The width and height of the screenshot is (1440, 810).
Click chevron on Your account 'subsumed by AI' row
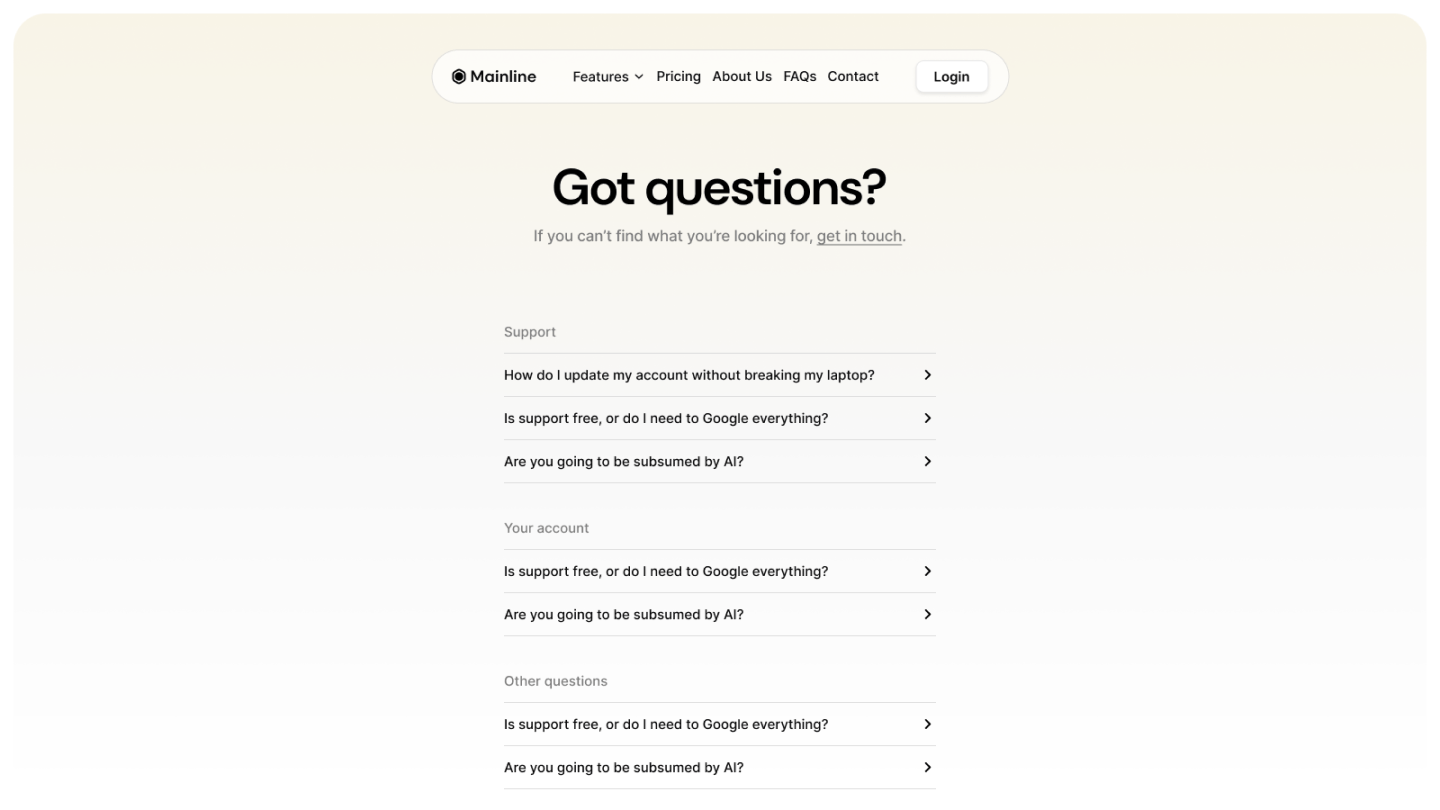pyautogui.click(x=928, y=614)
